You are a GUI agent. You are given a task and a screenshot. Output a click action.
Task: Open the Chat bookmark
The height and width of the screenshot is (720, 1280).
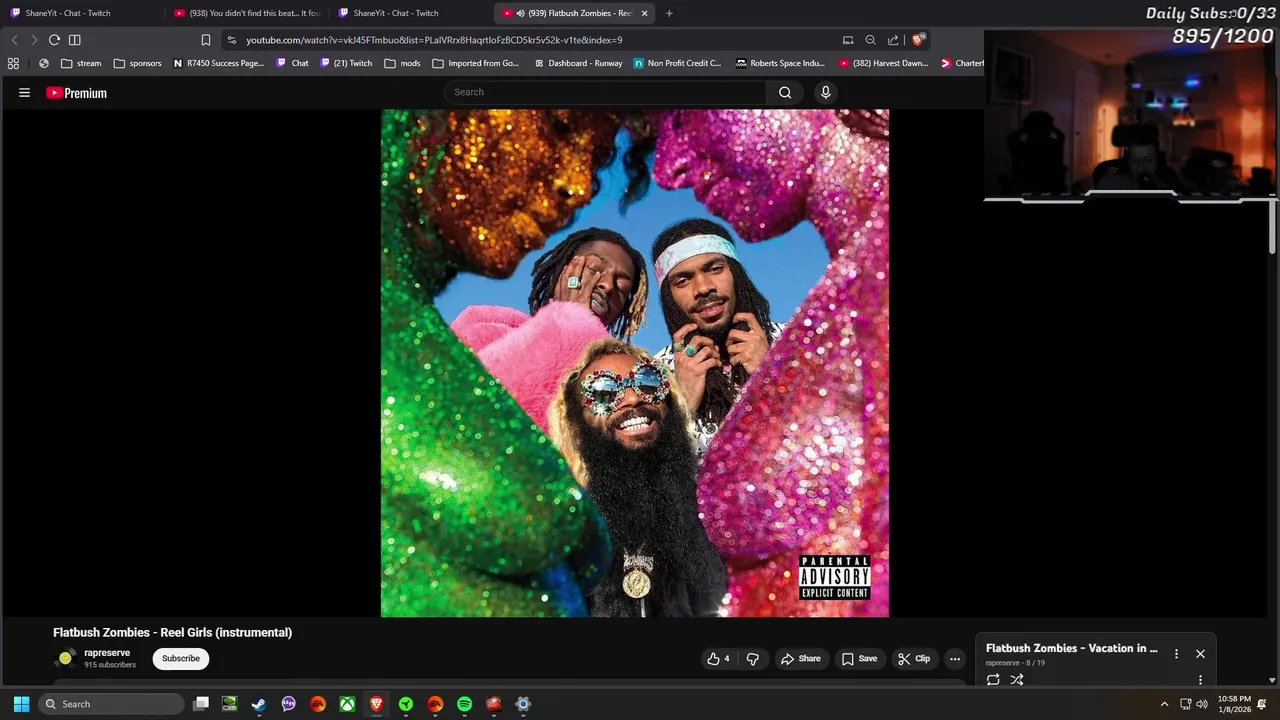tap(292, 63)
